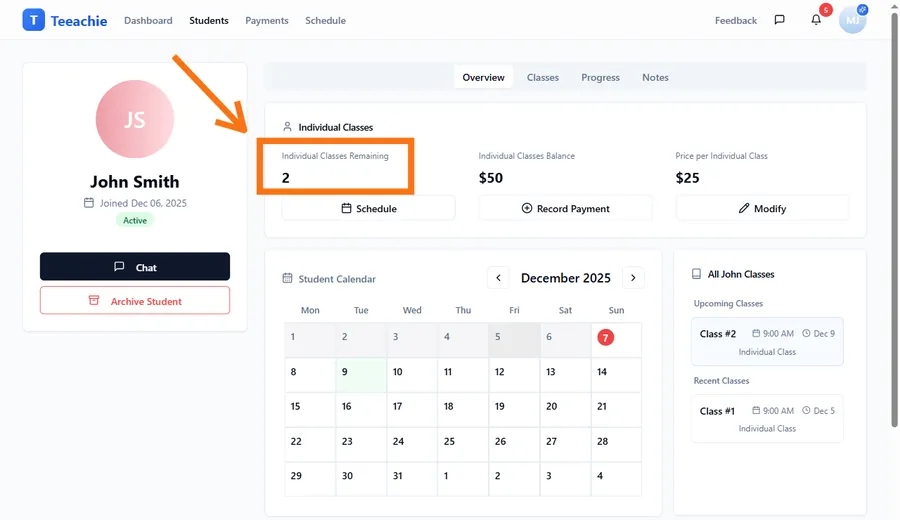Image resolution: width=900 pixels, height=520 pixels.
Task: Open the Class #2 upcoming class card
Action: [767, 342]
